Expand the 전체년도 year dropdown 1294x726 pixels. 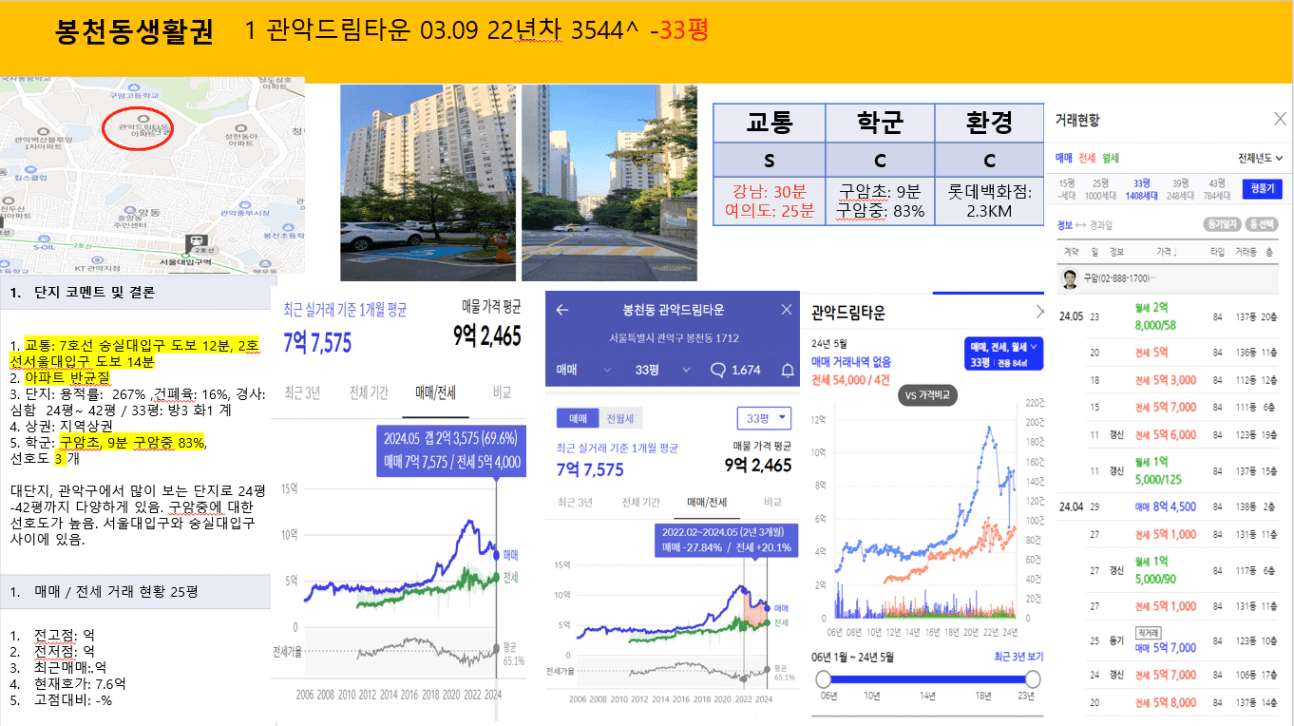tap(1260, 158)
